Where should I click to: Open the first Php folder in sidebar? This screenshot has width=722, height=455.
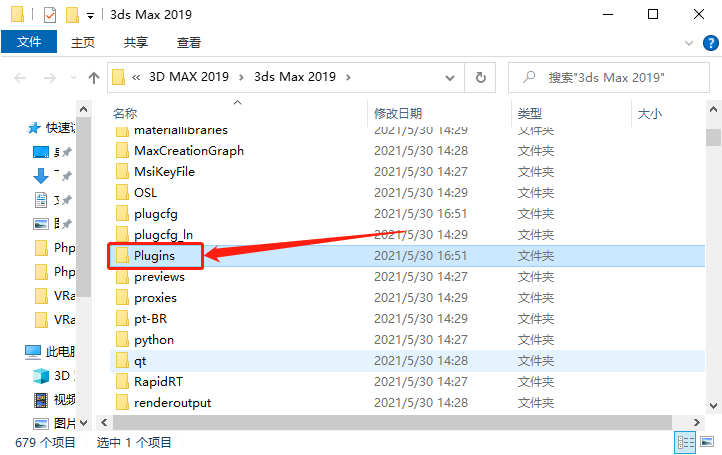pyautogui.click(x=55, y=248)
